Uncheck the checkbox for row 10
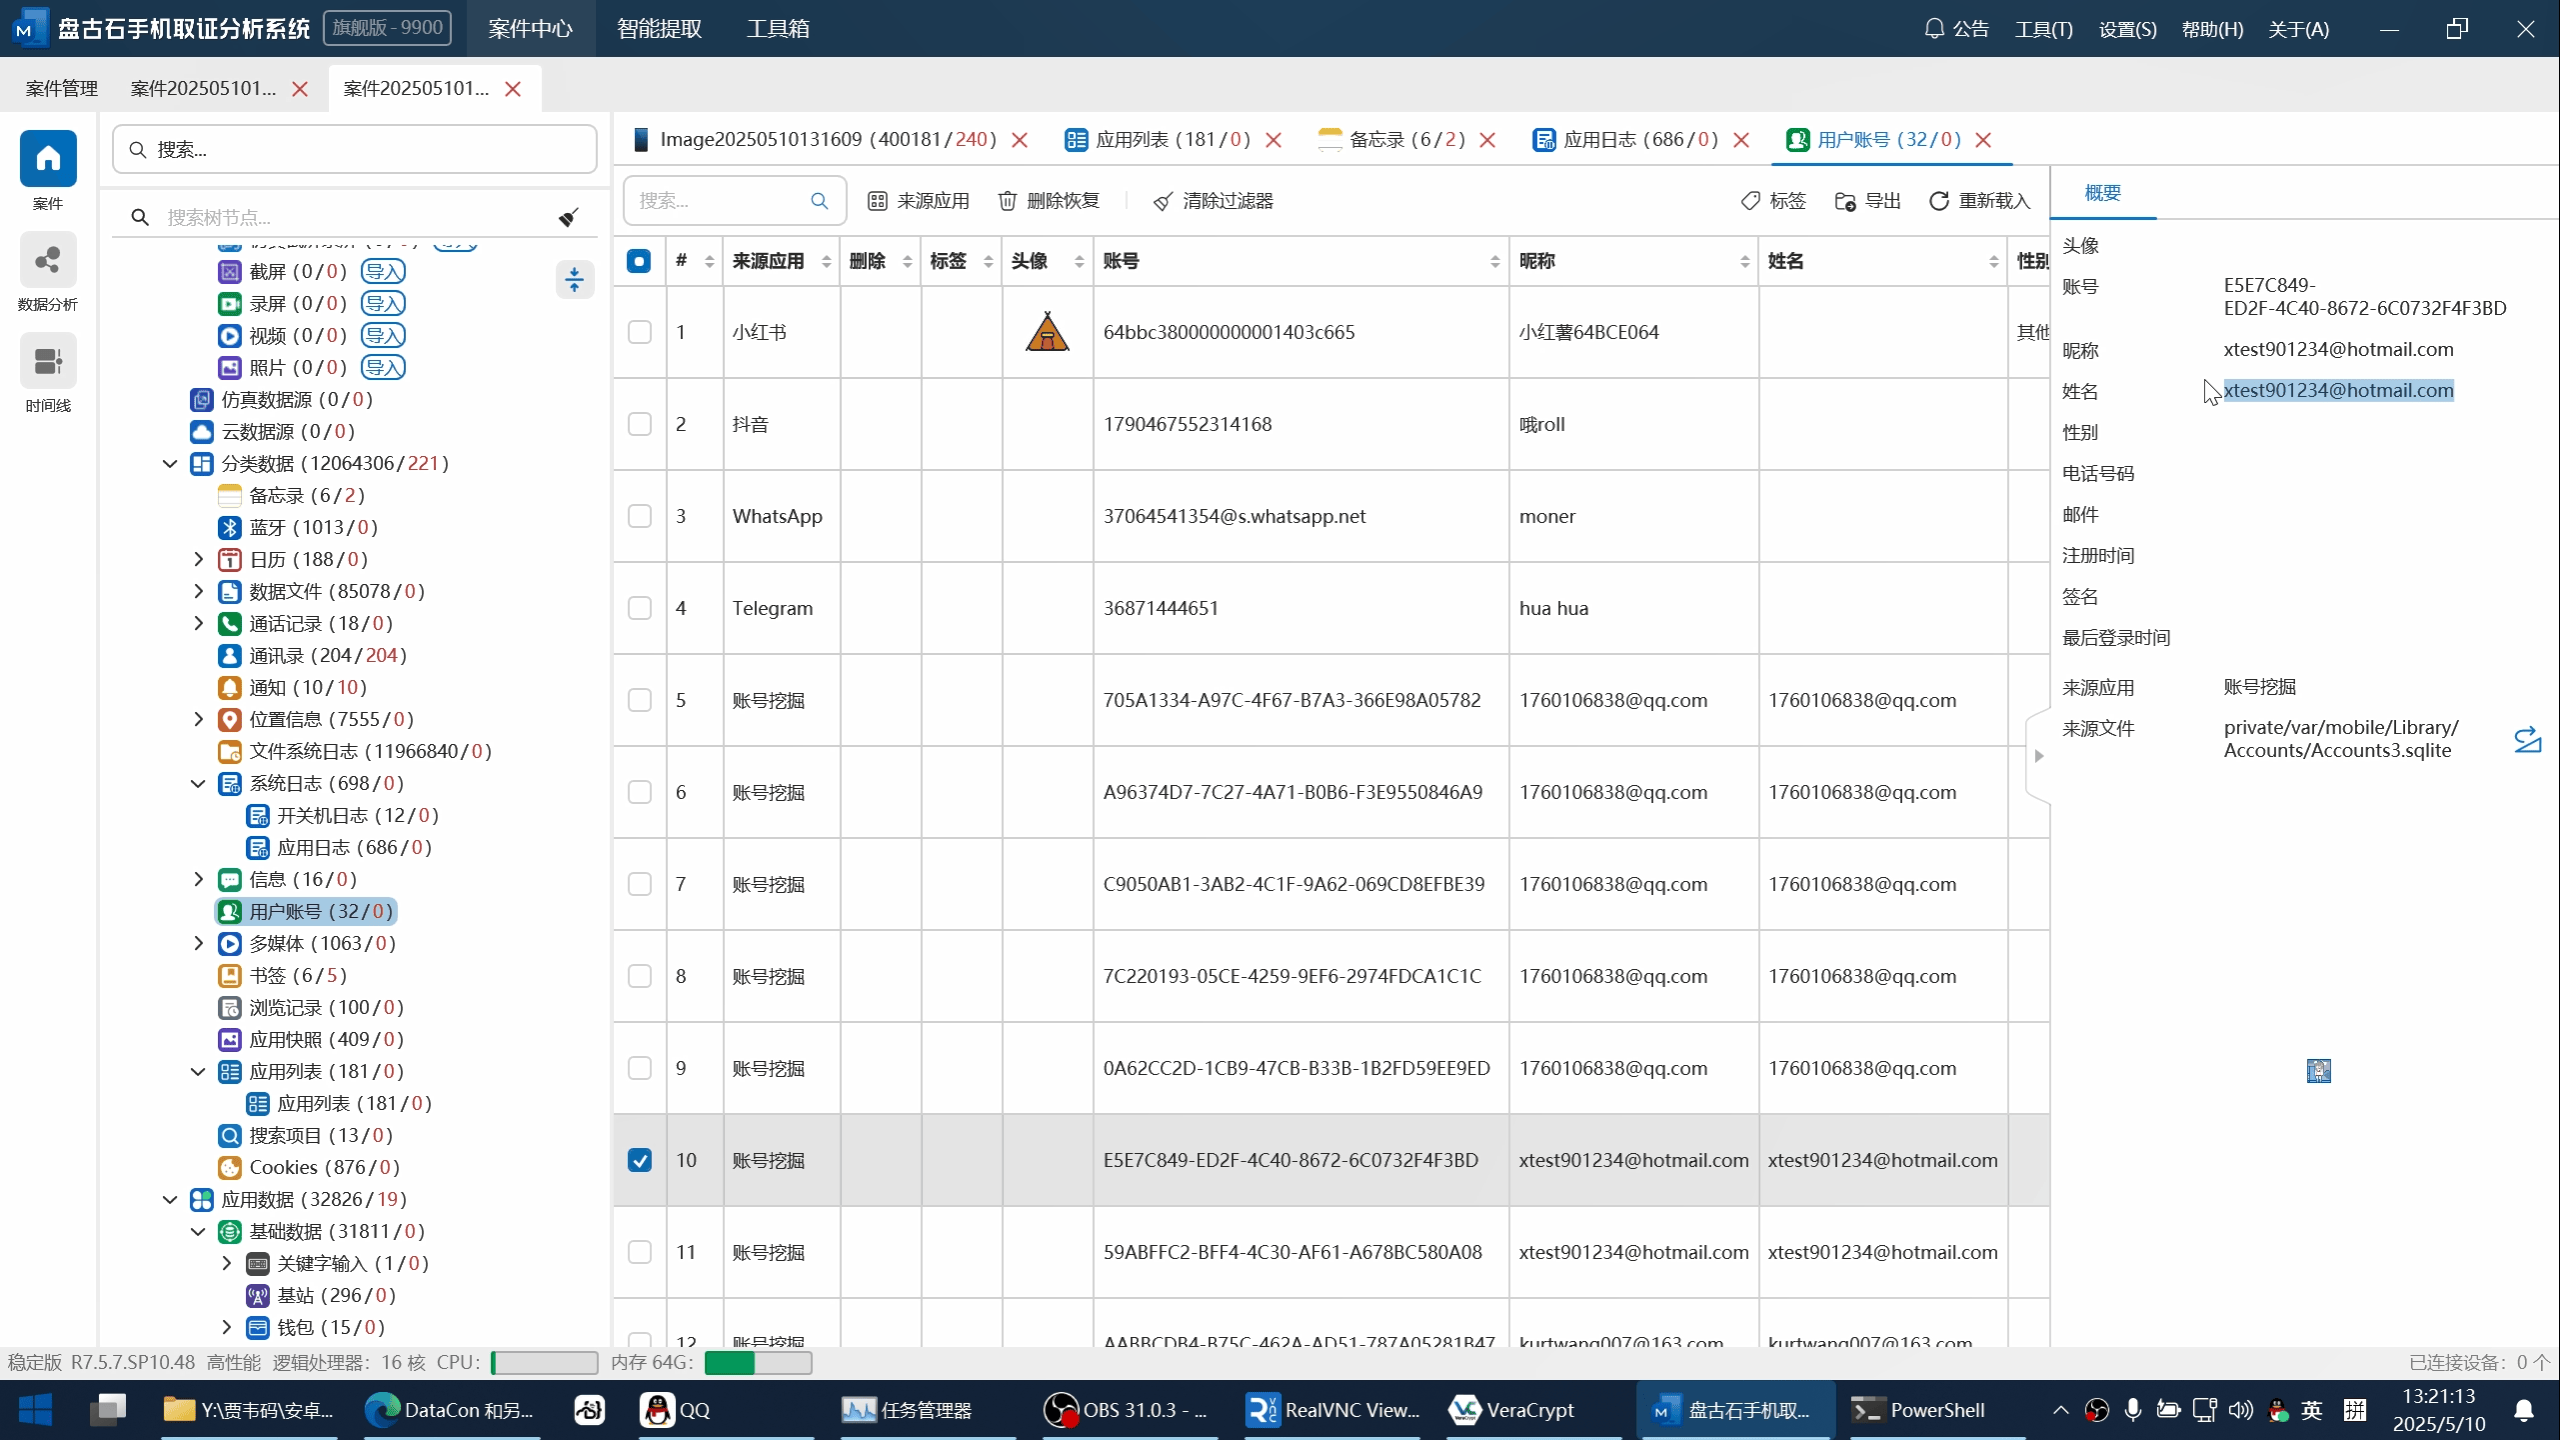The width and height of the screenshot is (2560, 1440). (639, 1160)
